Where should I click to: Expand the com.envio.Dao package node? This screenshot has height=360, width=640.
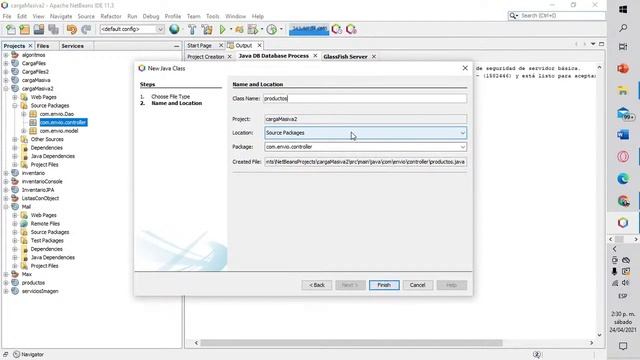coord(24,114)
